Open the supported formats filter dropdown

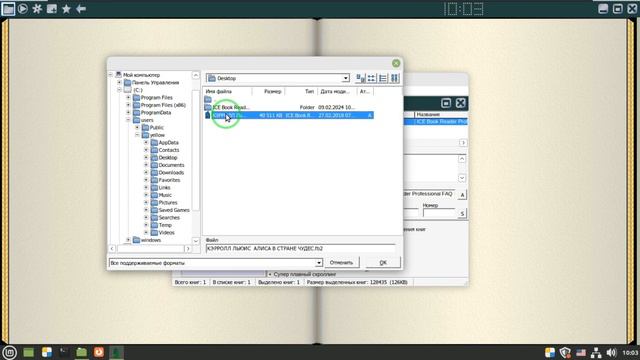318,263
